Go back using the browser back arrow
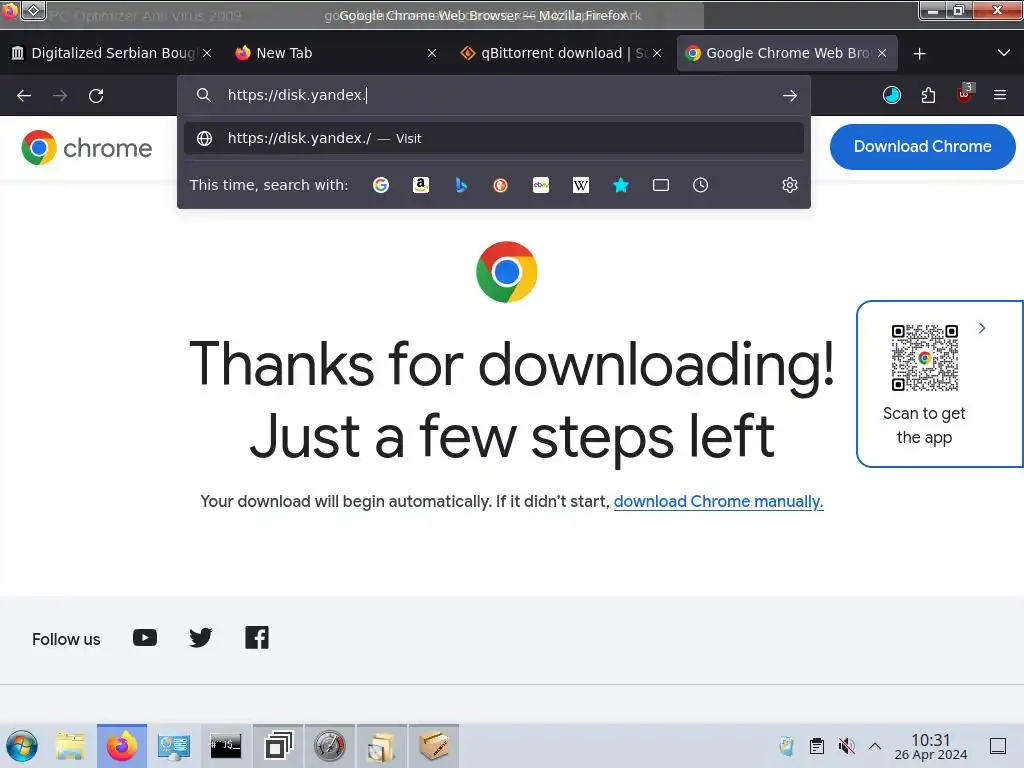 pos(24,96)
